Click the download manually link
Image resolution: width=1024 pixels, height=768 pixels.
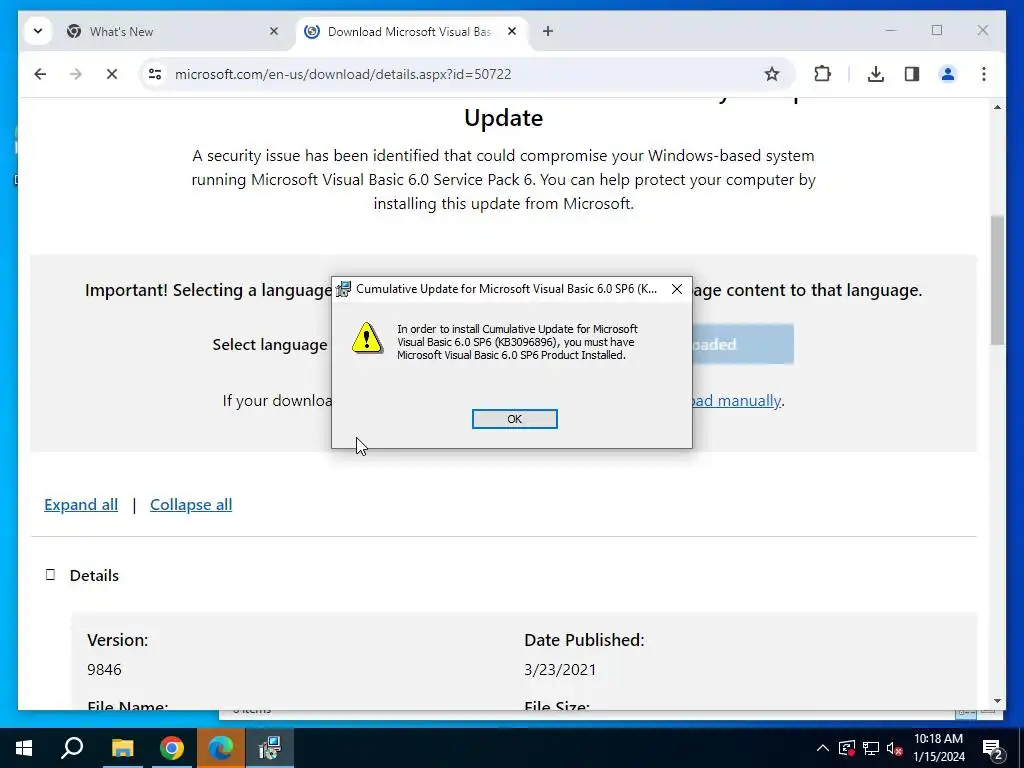[736, 400]
